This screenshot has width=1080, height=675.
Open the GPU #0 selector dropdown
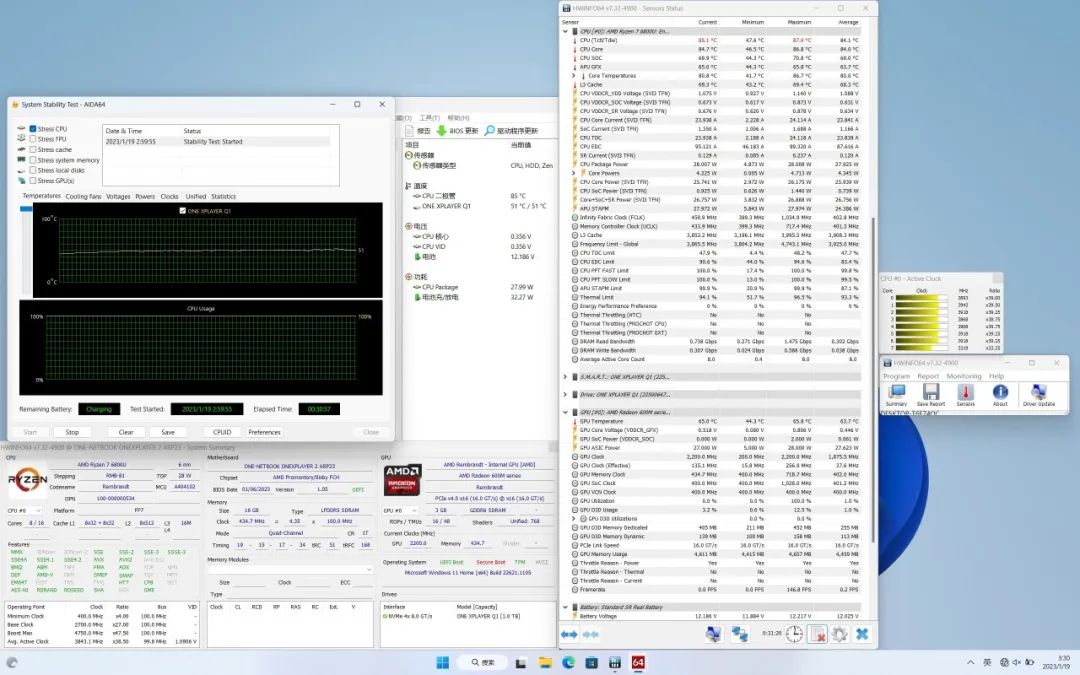[x=400, y=510]
